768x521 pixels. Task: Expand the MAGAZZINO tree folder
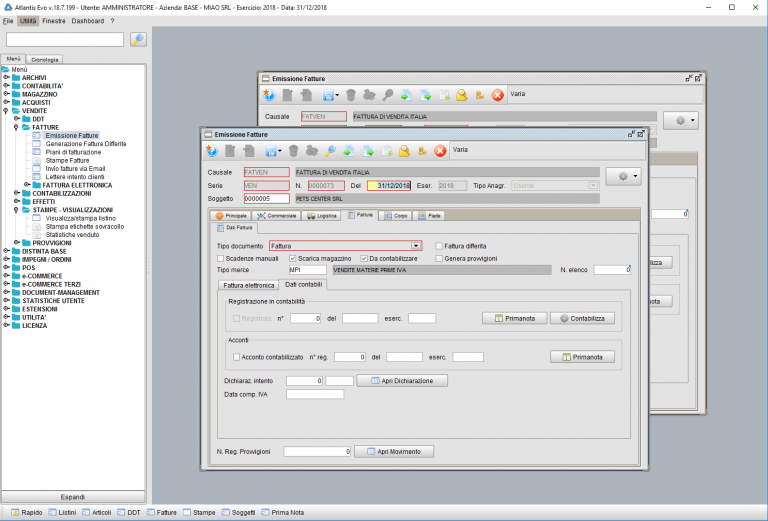click(6, 94)
